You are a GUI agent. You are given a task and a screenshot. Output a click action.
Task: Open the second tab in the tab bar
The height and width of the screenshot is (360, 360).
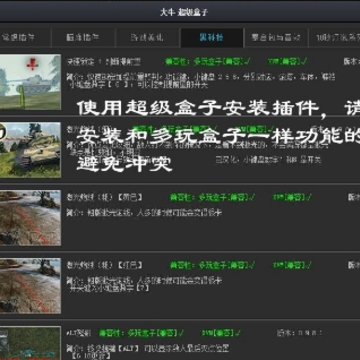point(83,38)
